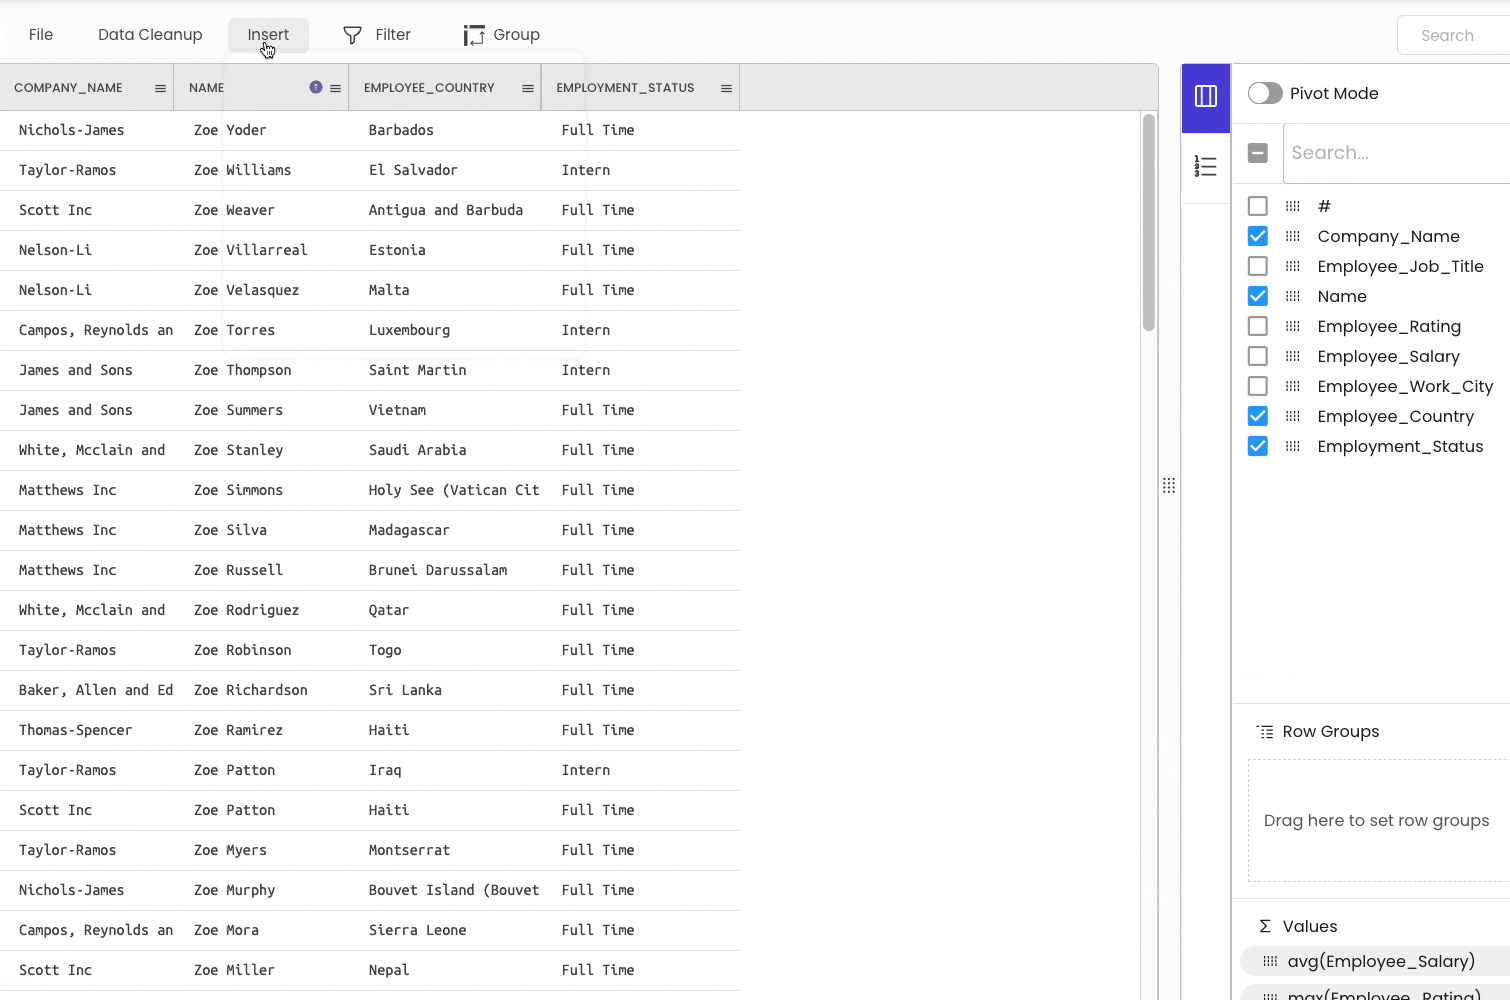Enable the Employee_Job_Title column checkbox
Image resolution: width=1510 pixels, height=1000 pixels.
(x=1258, y=266)
